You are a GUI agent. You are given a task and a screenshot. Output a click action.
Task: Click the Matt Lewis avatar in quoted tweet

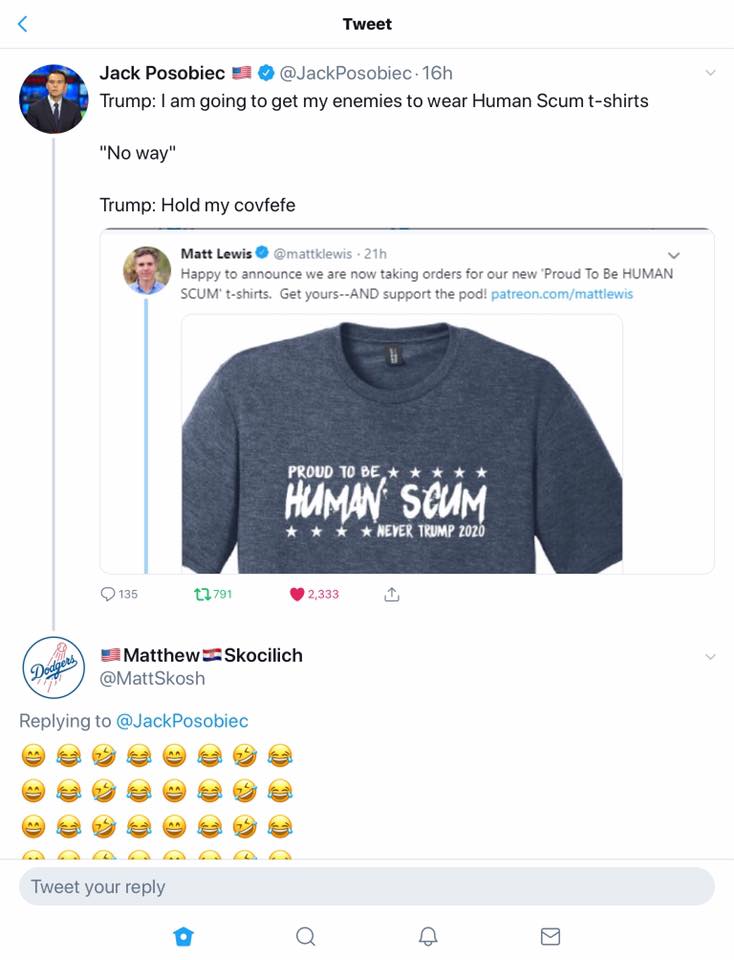[146, 270]
